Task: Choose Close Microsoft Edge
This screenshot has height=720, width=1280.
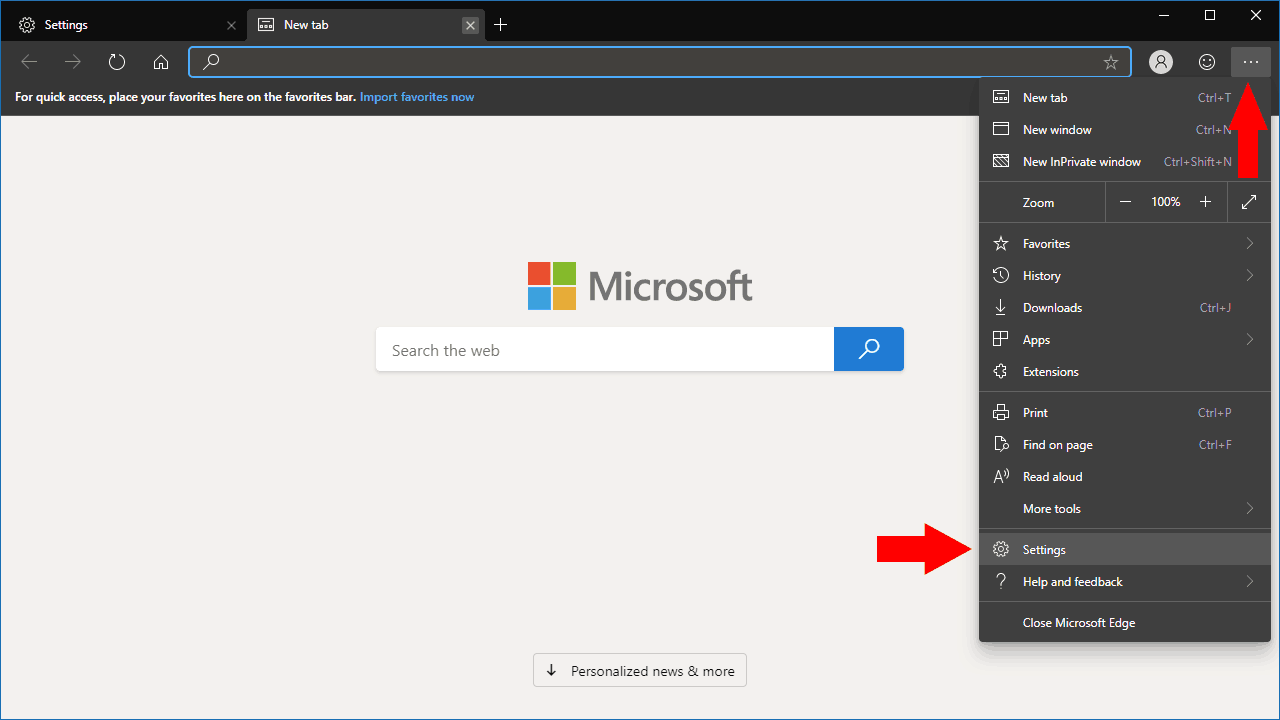Action: tap(1125, 623)
